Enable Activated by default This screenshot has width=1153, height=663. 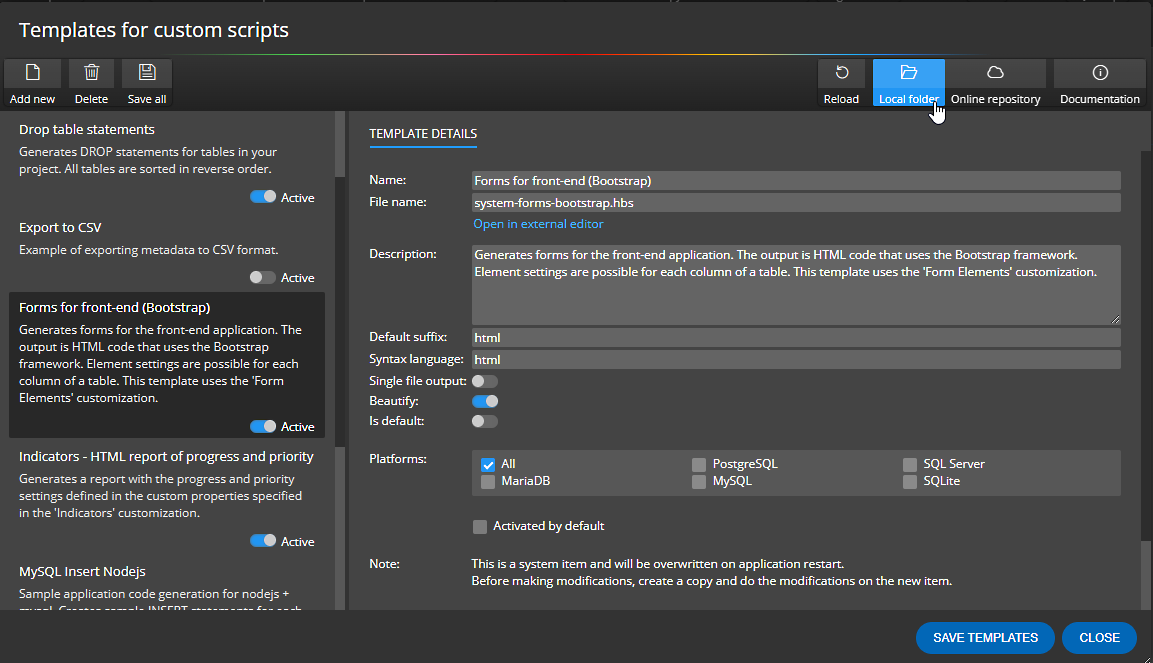pyautogui.click(x=480, y=526)
